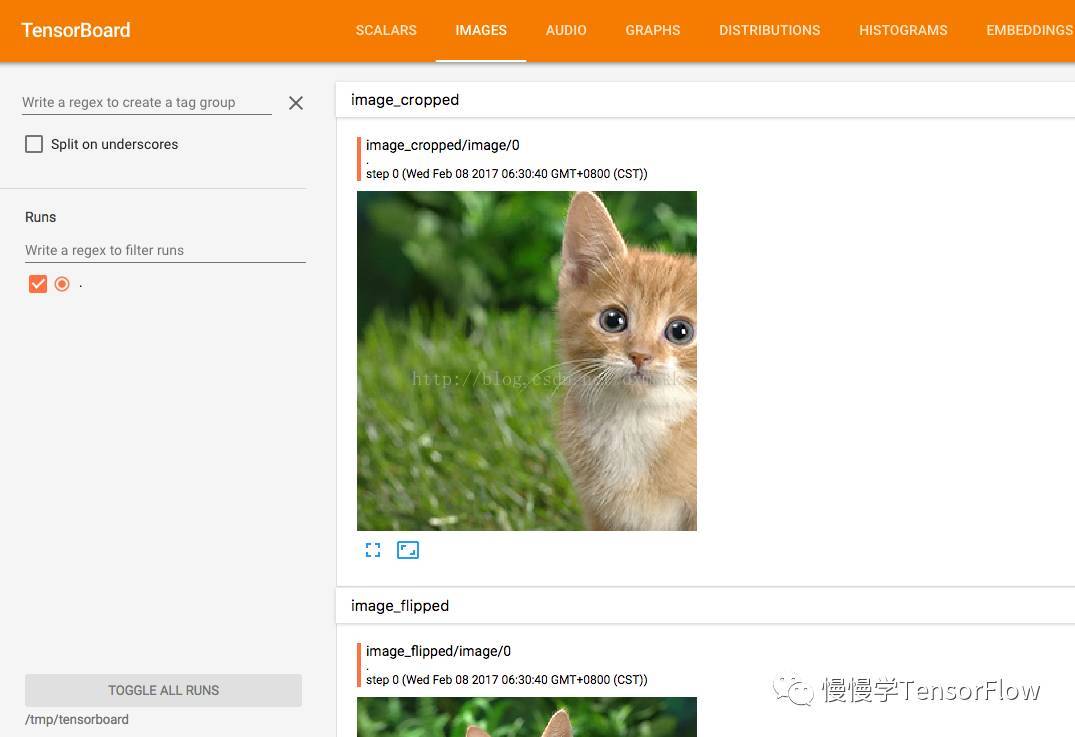Image resolution: width=1075 pixels, height=737 pixels.
Task: Focus the filter runs regex input
Action: tap(165, 250)
